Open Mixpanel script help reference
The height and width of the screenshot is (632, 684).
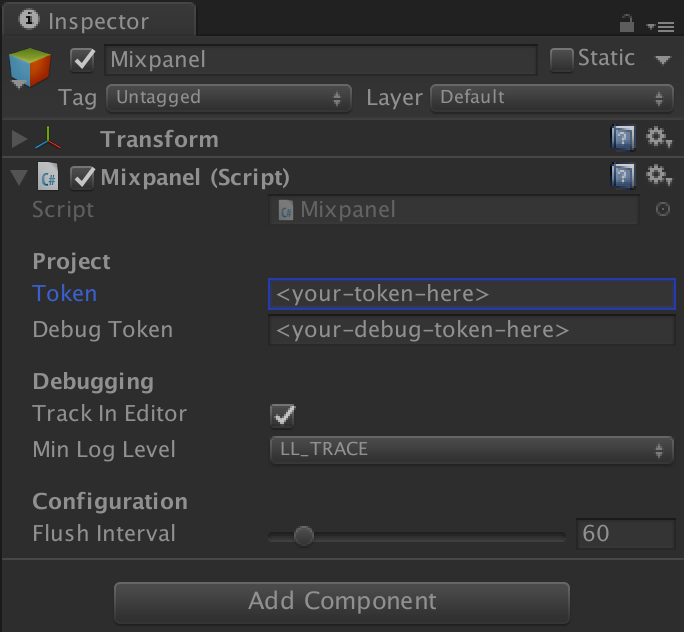[622, 177]
